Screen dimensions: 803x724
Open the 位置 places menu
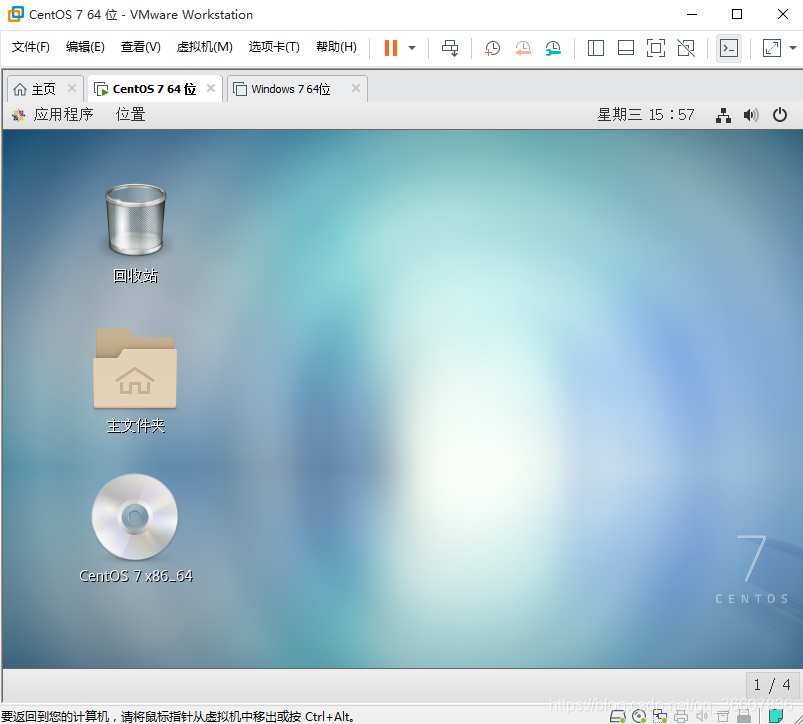(131, 115)
